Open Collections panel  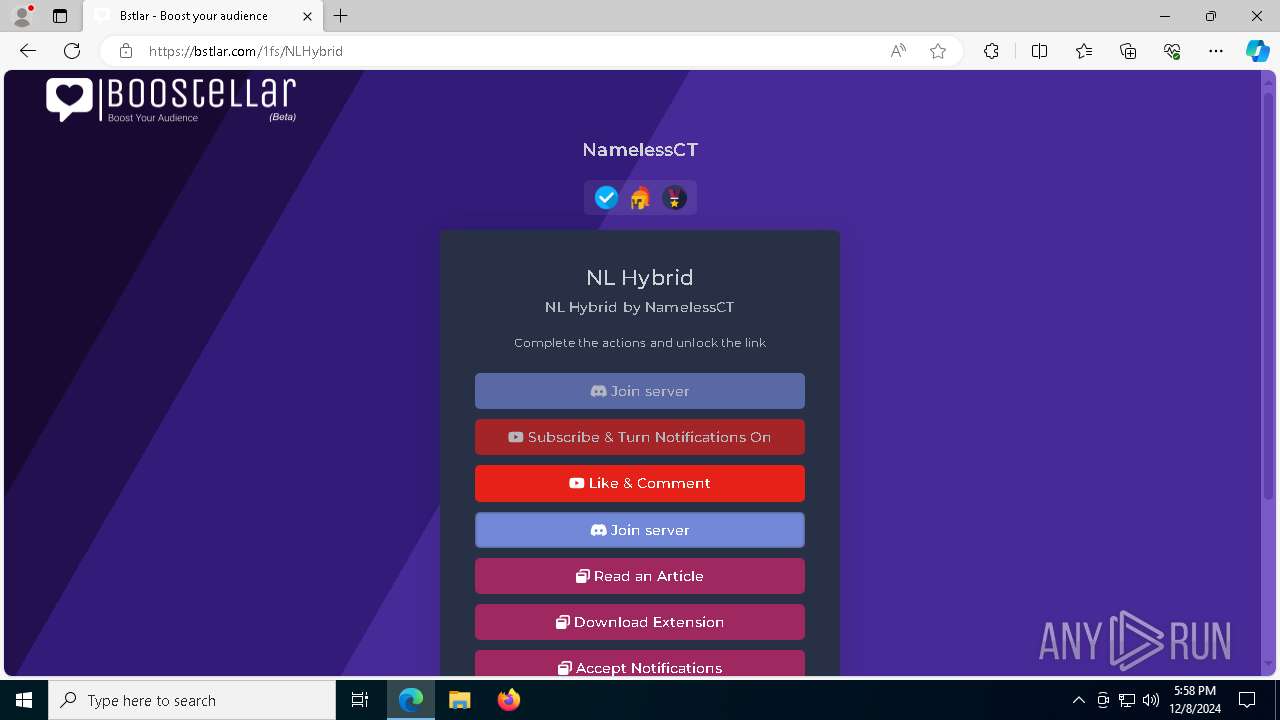click(1128, 51)
